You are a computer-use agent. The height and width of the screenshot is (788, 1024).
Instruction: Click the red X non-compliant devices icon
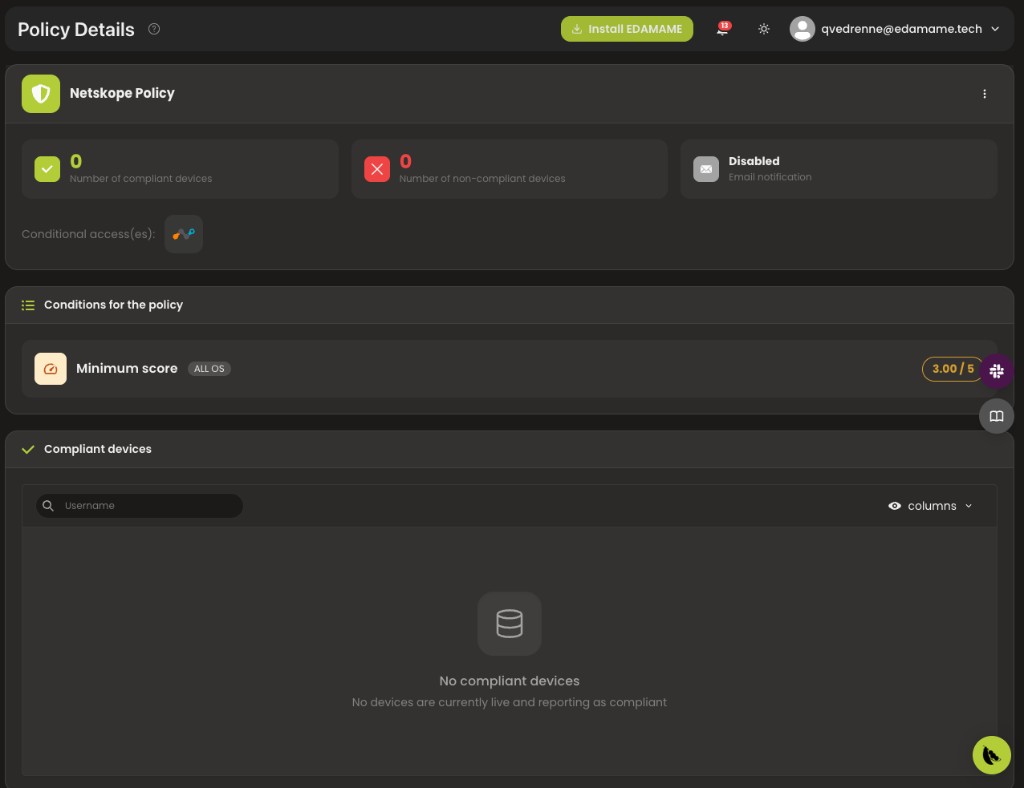pyautogui.click(x=377, y=169)
